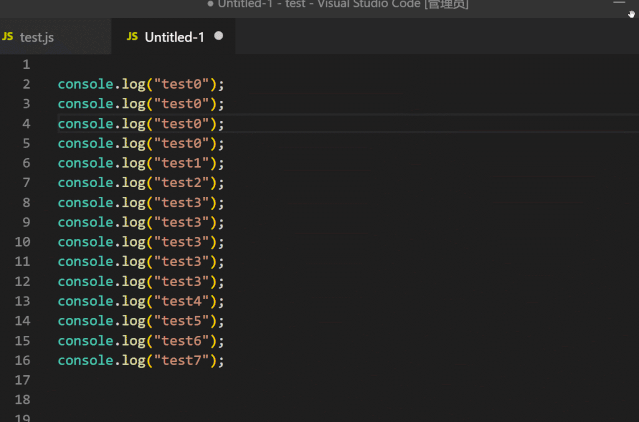This screenshot has height=422, width=639.
Task: Click line number 9 in gutter
Action: point(26,222)
